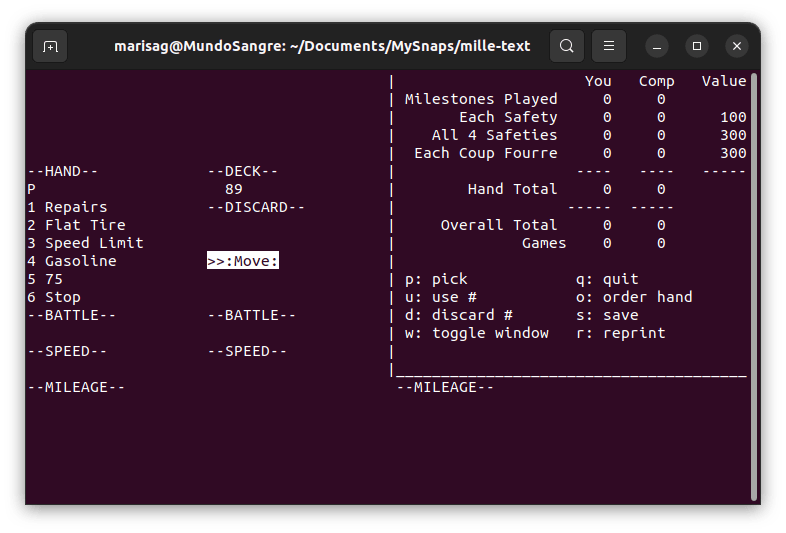Open a new terminal tab
The width and height of the screenshot is (786, 533).
tap(50, 46)
